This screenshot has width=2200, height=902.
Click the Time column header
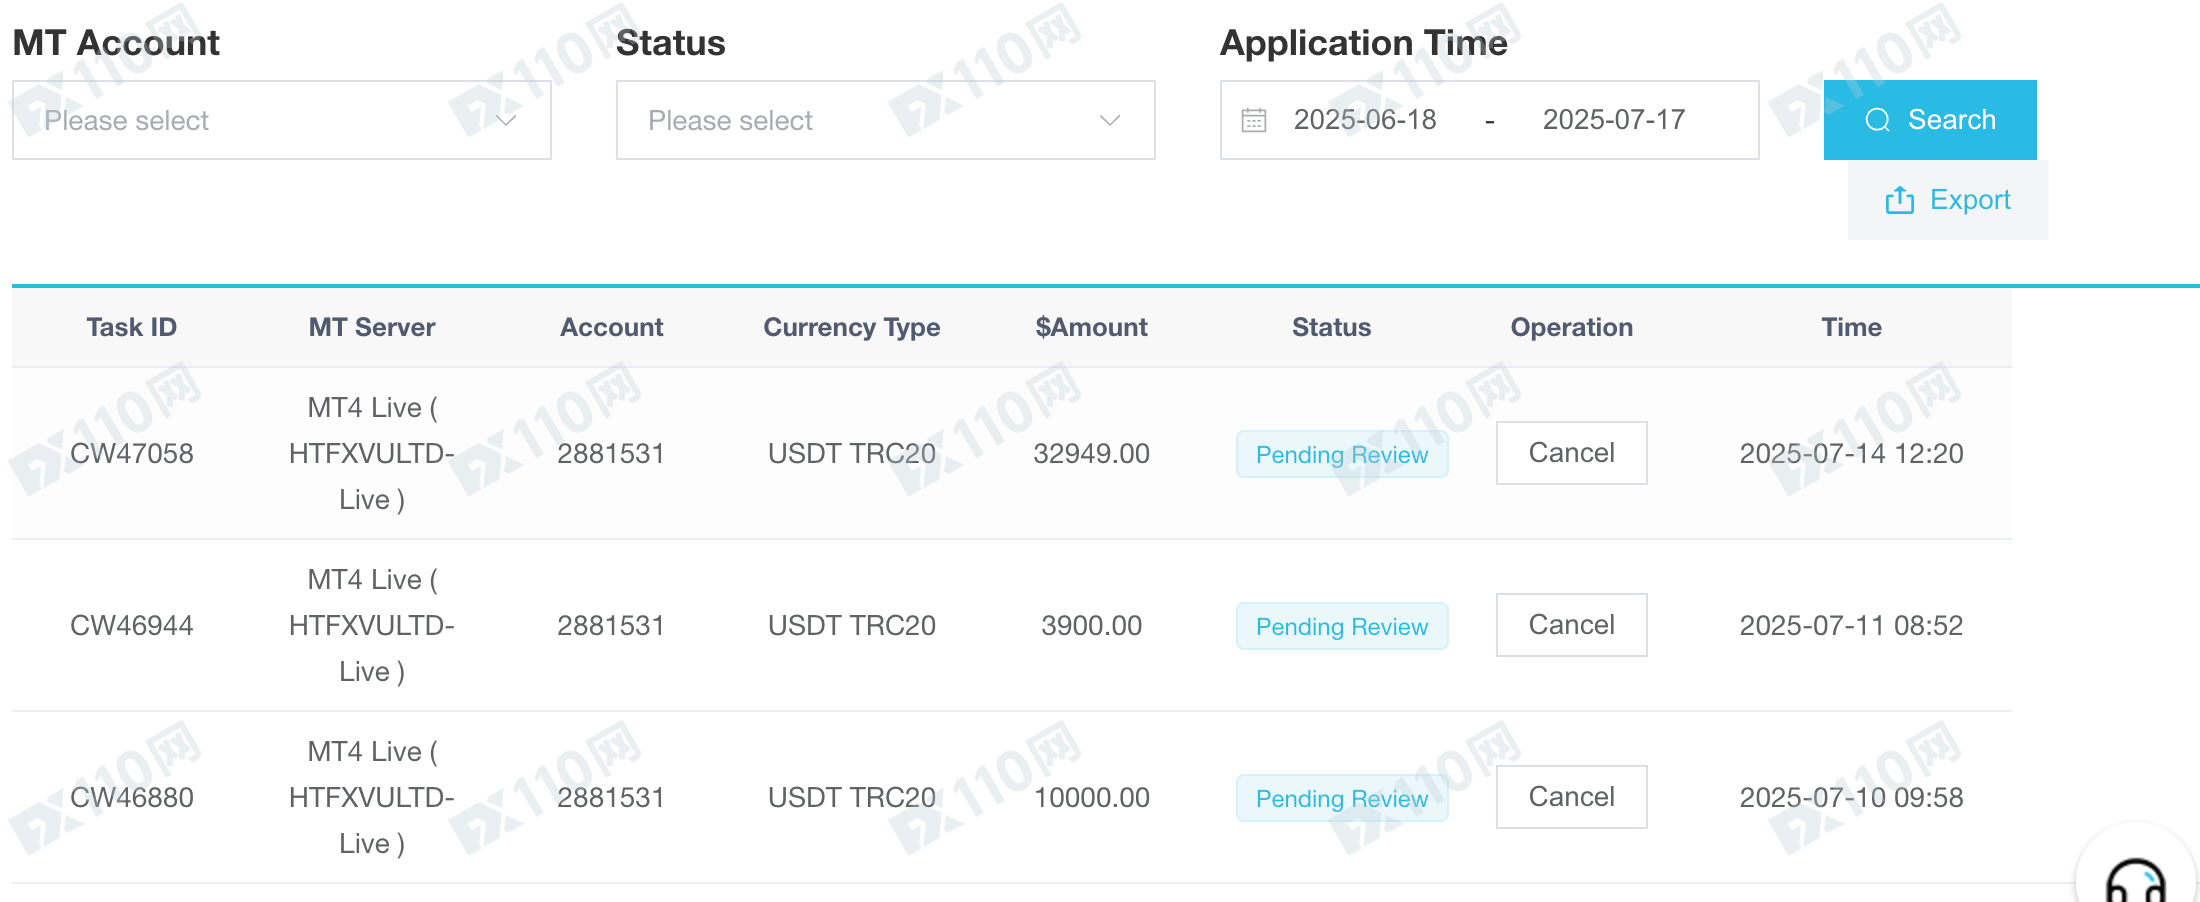point(1851,327)
